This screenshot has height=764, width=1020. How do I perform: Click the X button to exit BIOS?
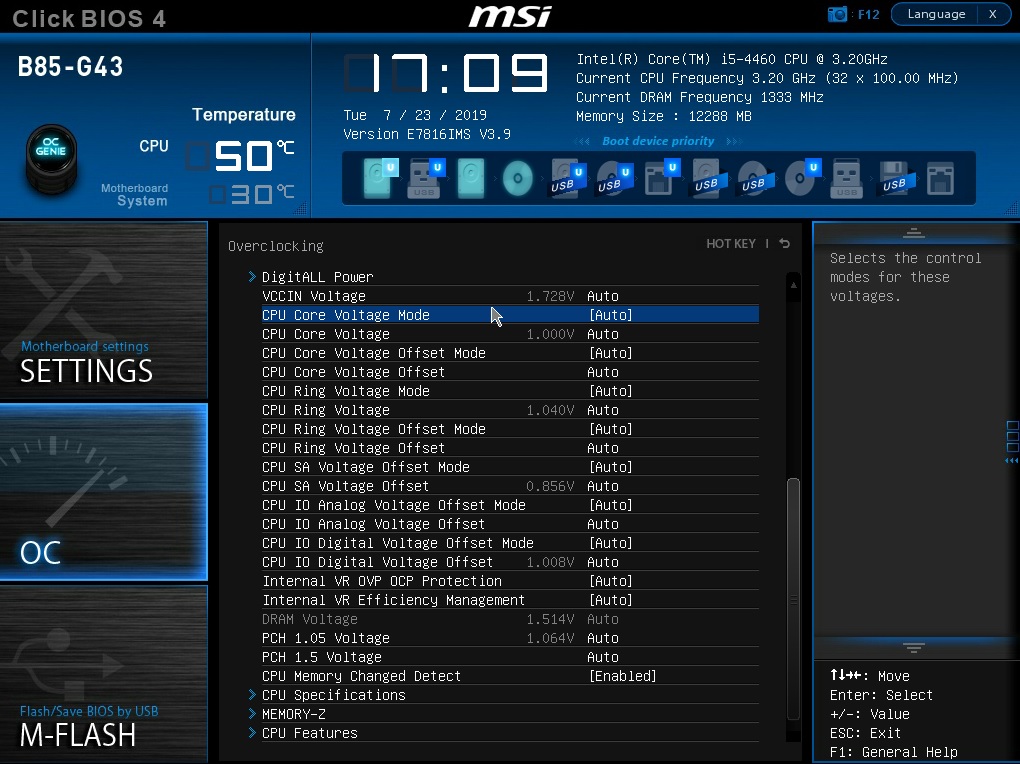click(992, 14)
